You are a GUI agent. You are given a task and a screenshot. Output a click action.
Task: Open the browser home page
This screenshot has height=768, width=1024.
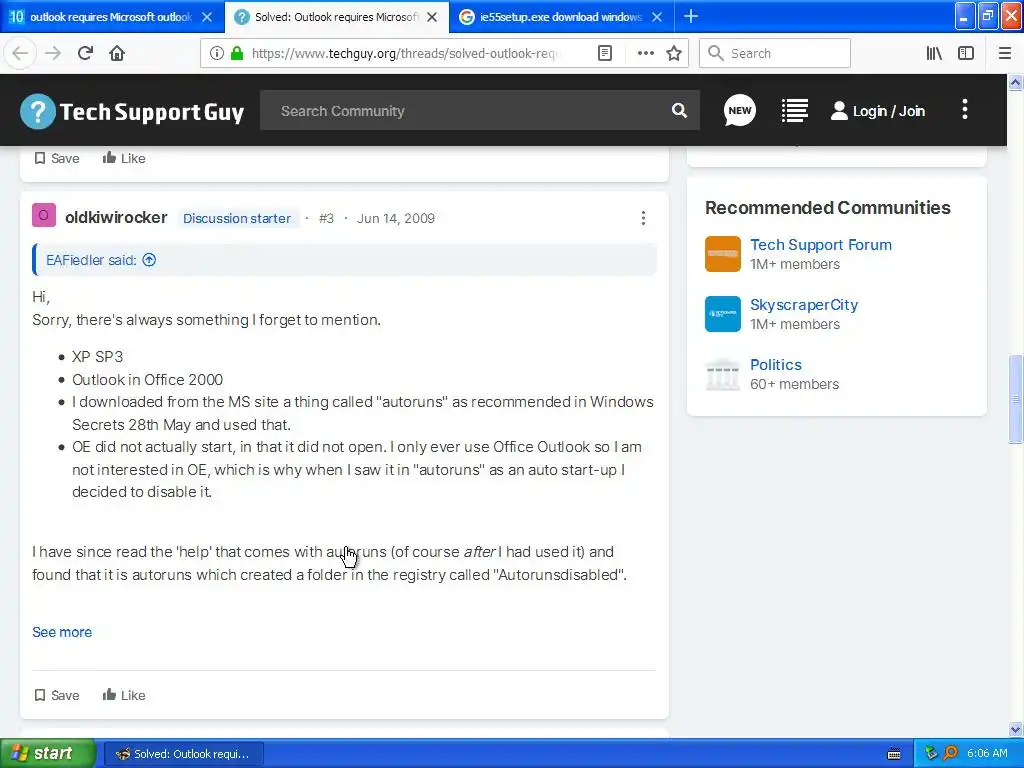click(117, 54)
